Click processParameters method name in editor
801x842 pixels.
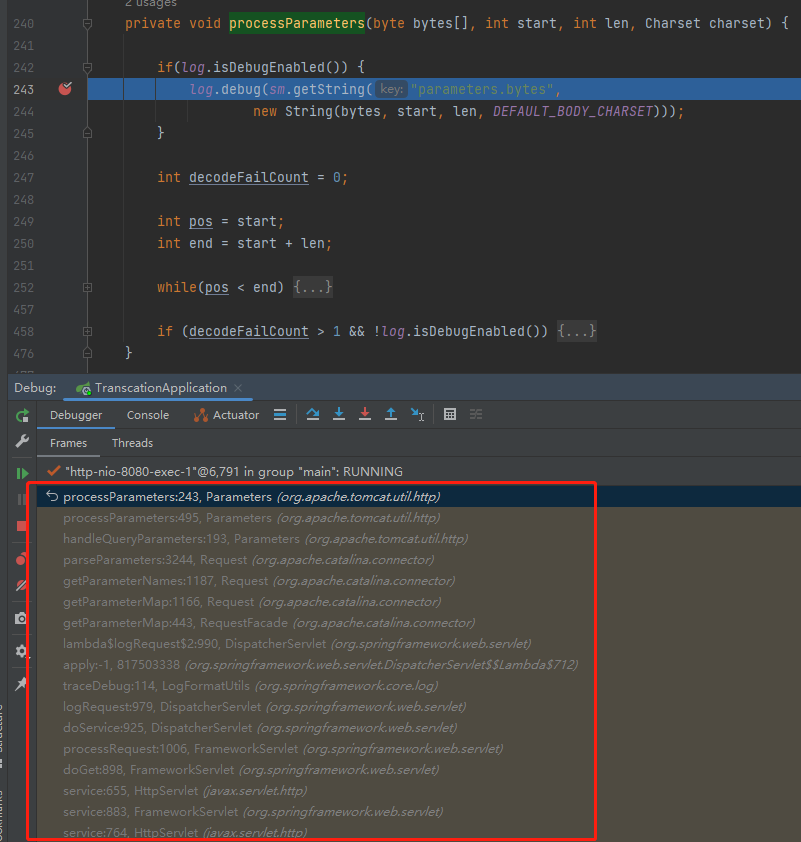(297, 23)
